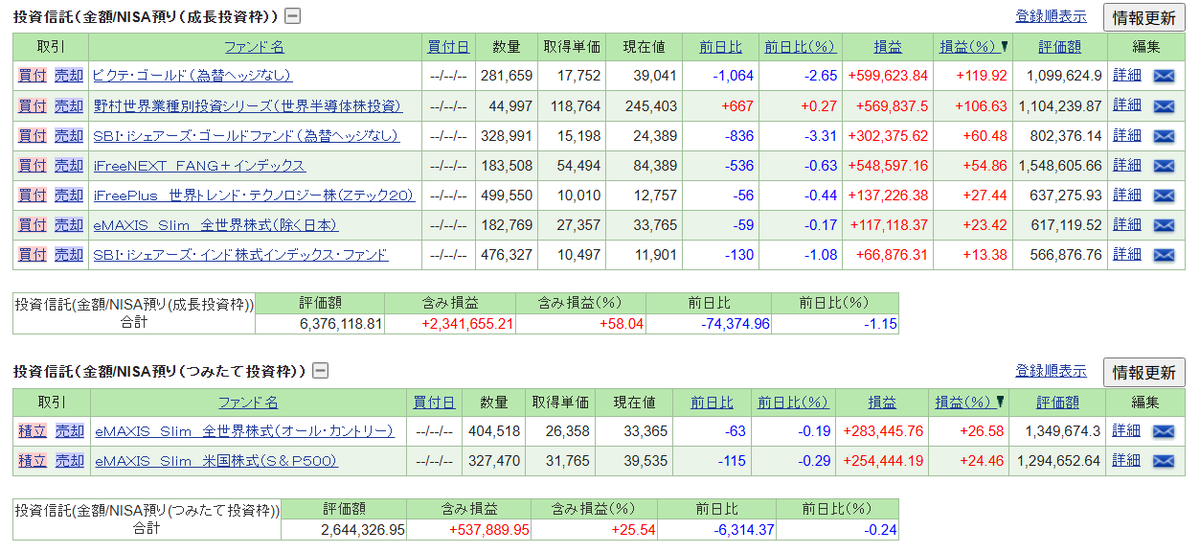Open 詳細 for eMAXIS Slim 米国株式(S&P500)

(x=1127, y=462)
